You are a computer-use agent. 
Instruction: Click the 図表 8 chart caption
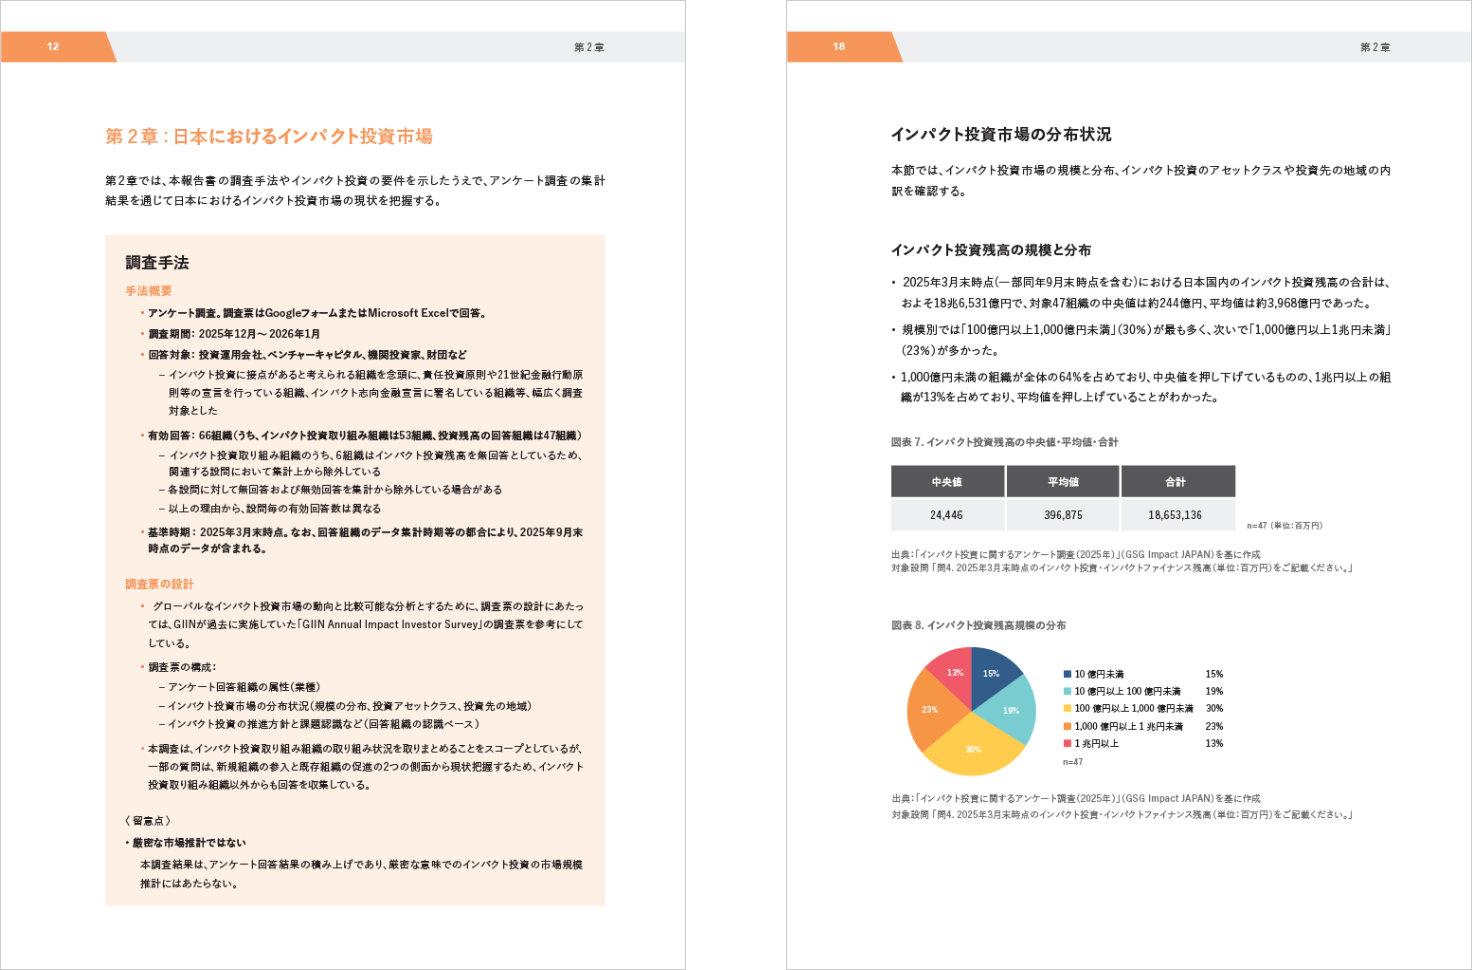tap(978, 625)
